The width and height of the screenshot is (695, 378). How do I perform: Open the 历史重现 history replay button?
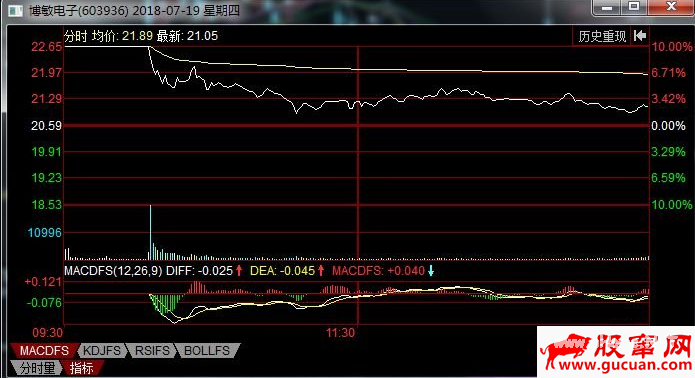tap(601, 36)
